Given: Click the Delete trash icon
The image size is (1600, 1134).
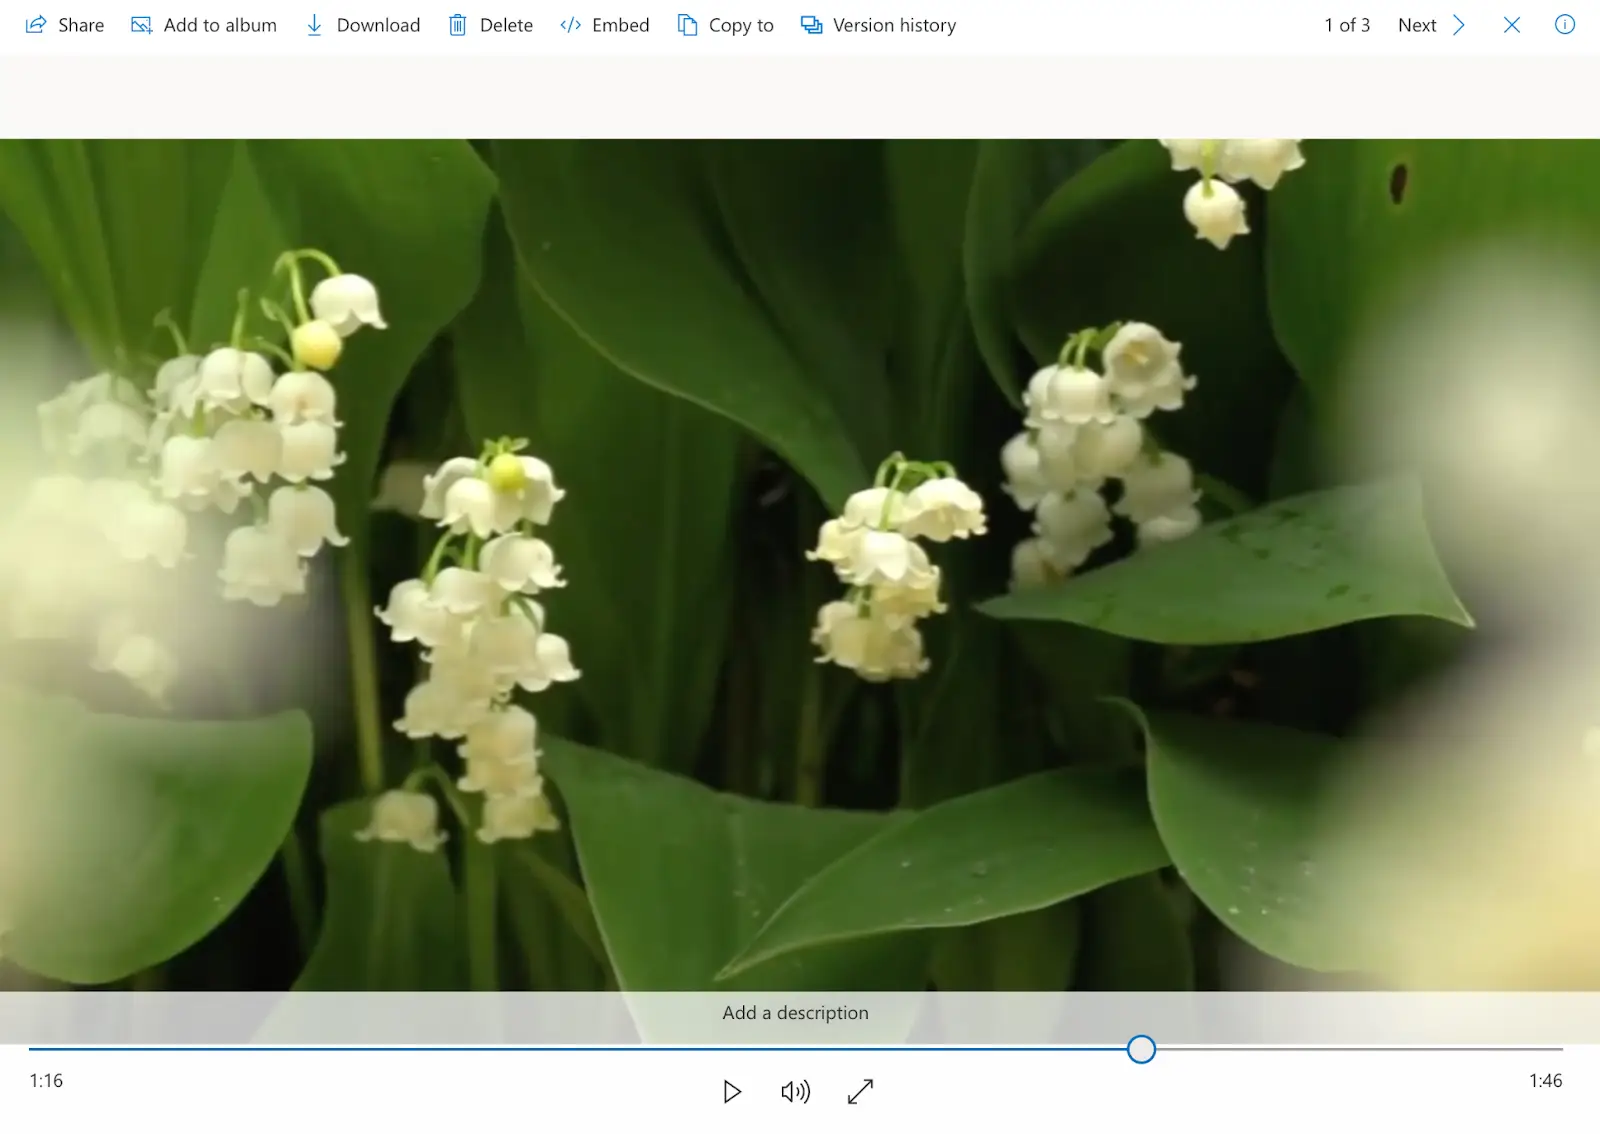Looking at the screenshot, I should tap(458, 24).
